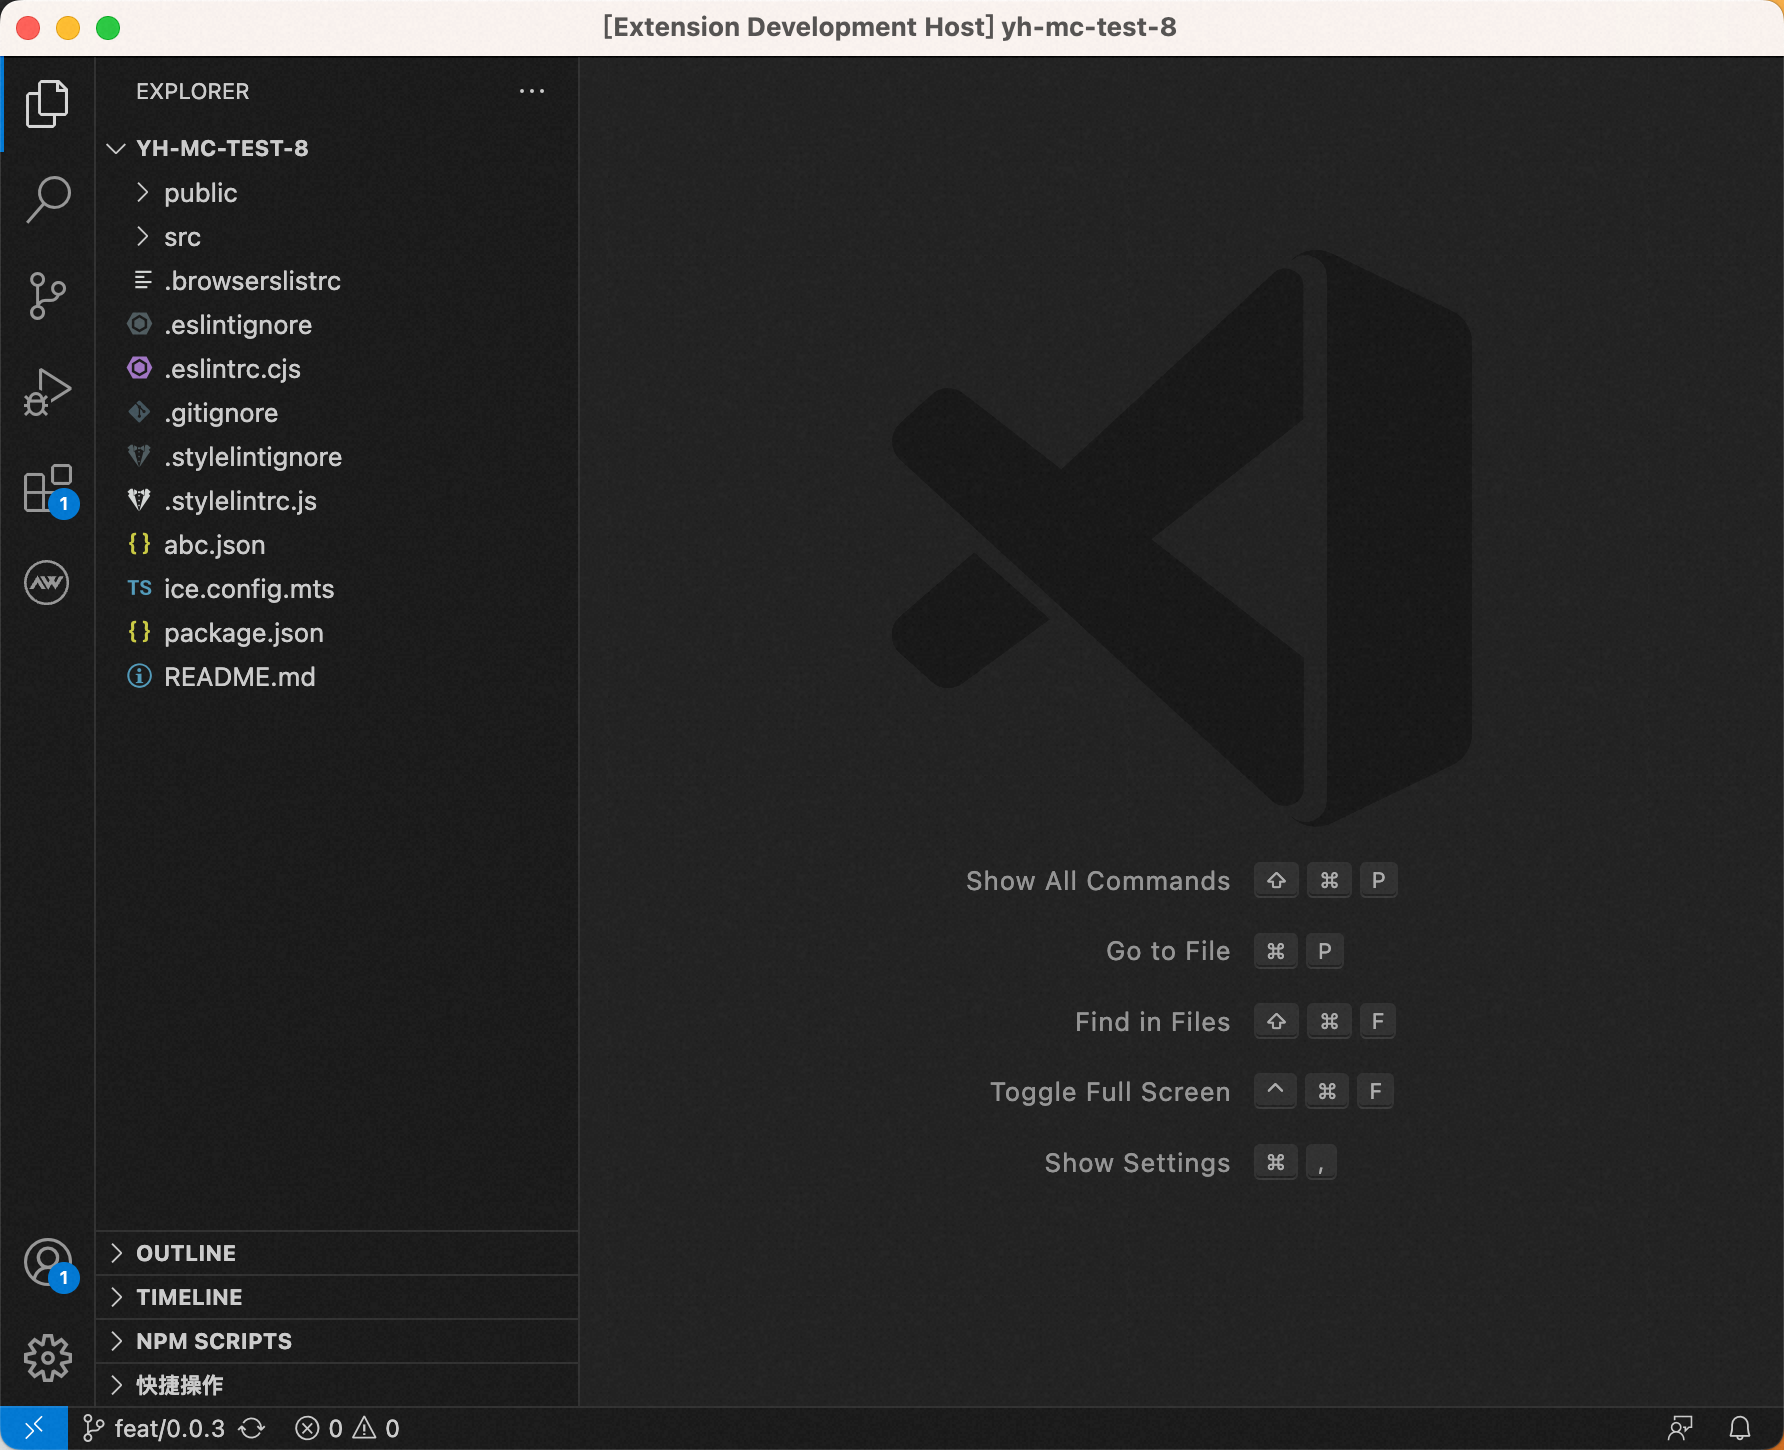1784x1450 pixels.
Task: Open the AW extension view in activity bar
Action: tap(47, 583)
